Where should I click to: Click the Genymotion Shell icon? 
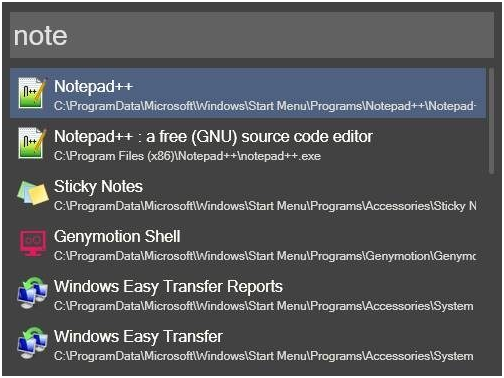(33, 243)
